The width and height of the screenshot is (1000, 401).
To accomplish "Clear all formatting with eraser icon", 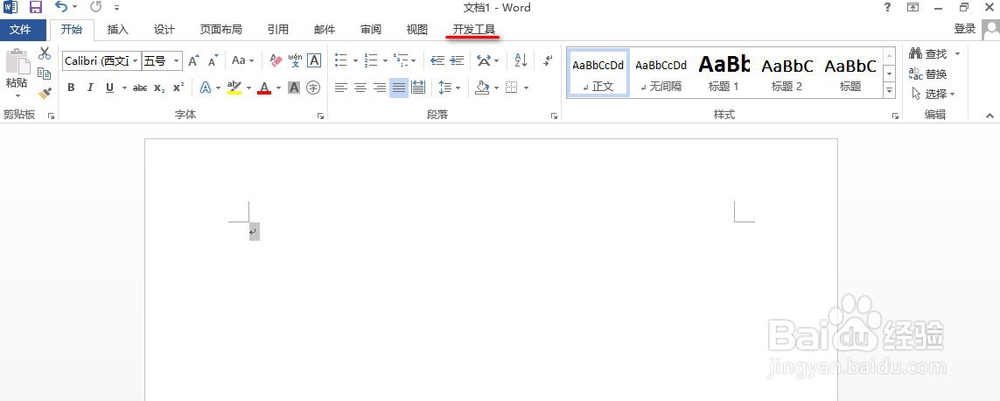I will coord(276,61).
